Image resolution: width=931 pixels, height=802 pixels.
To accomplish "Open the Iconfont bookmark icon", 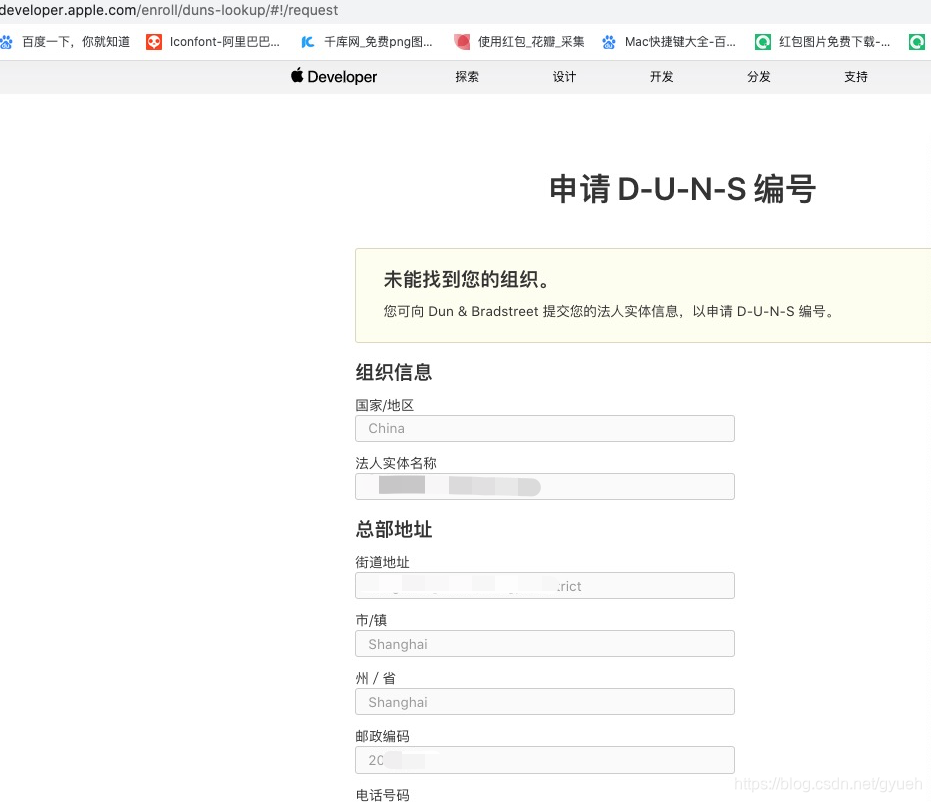I will pyautogui.click(x=154, y=42).
